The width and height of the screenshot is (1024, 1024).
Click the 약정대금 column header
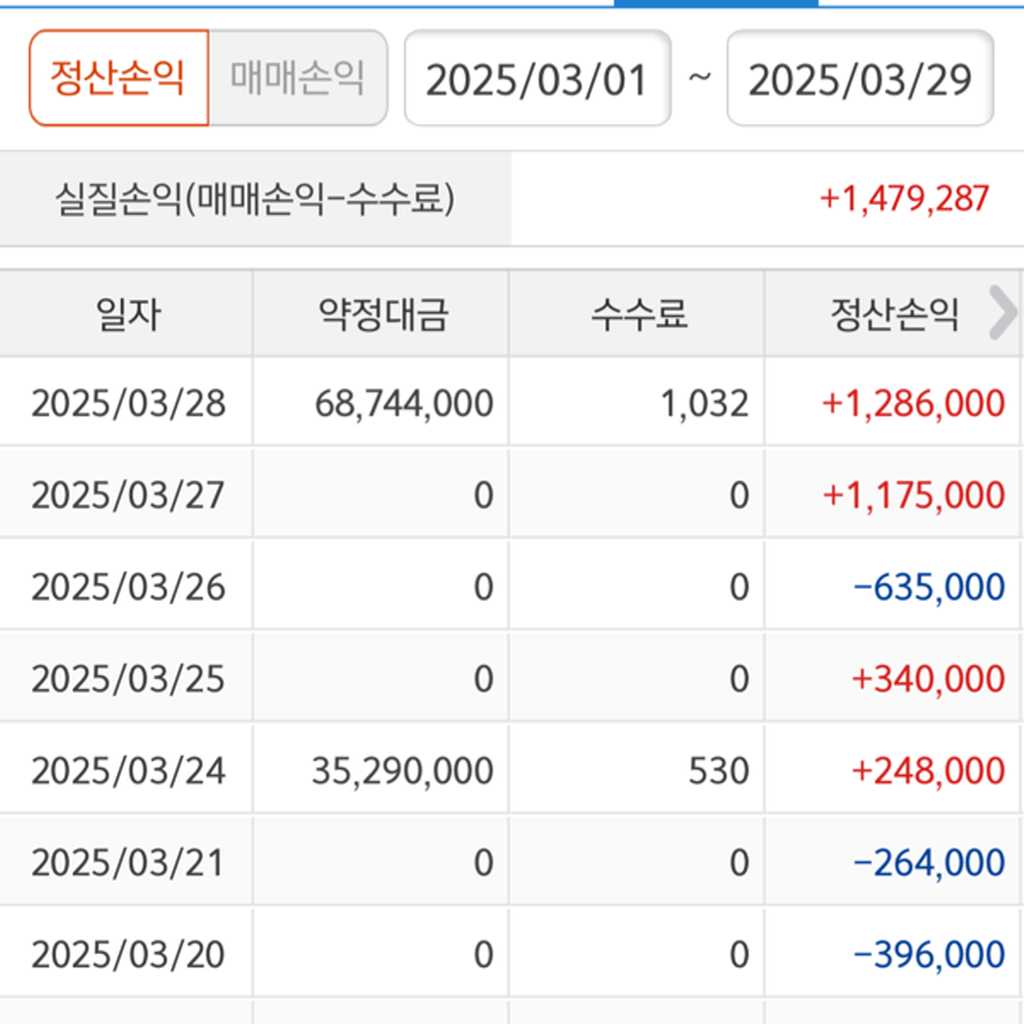click(x=382, y=315)
